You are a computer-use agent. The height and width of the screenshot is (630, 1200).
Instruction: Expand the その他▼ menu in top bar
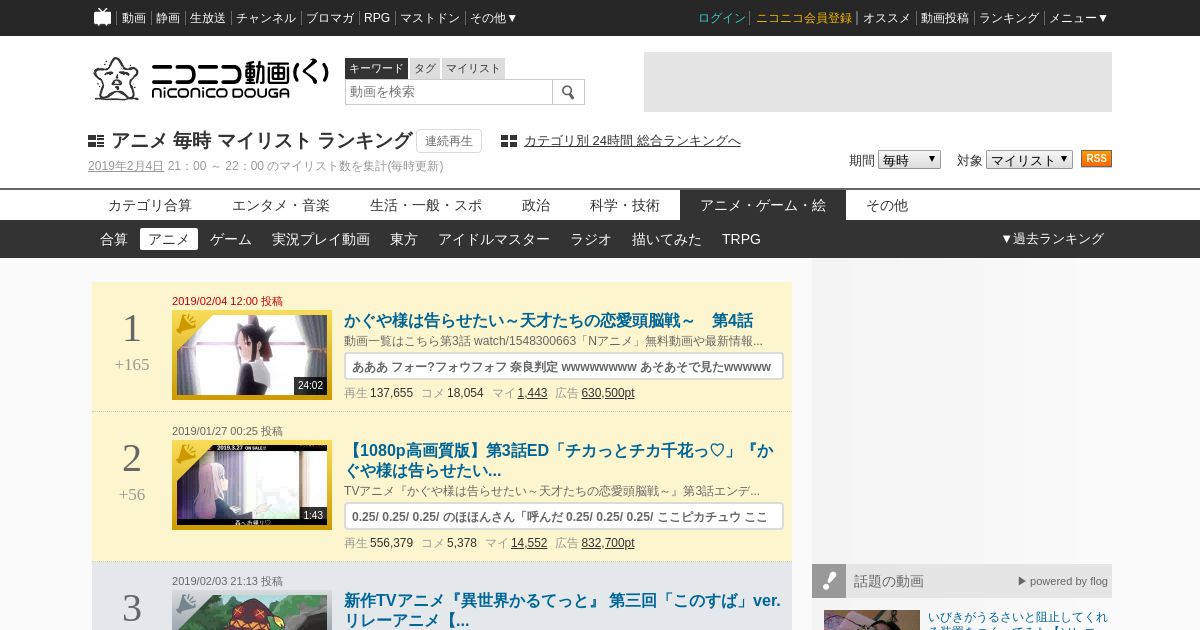click(x=494, y=18)
